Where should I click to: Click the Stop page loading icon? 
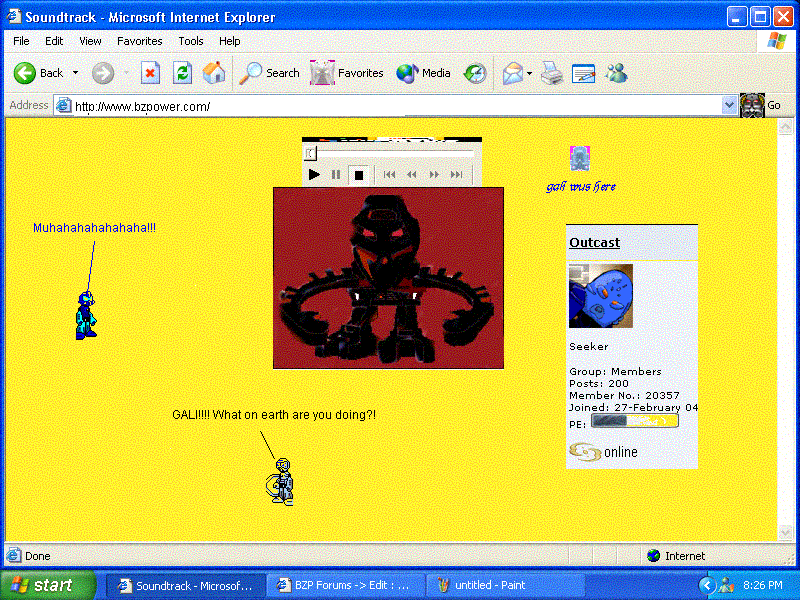150,73
